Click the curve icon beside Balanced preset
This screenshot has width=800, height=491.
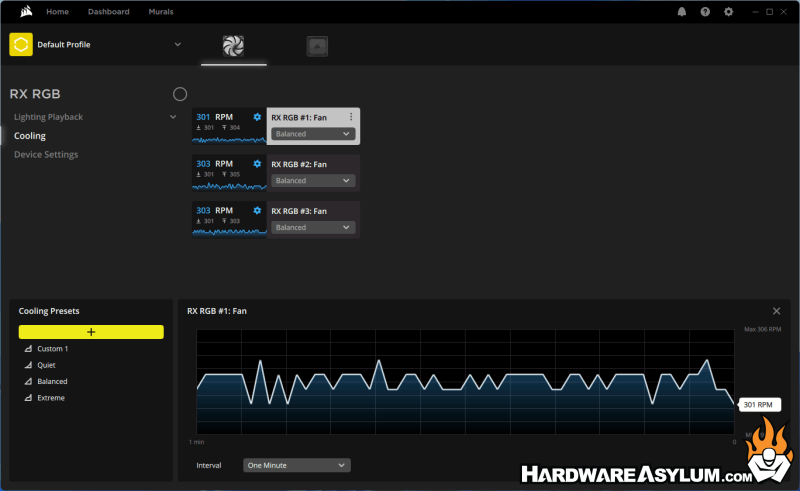click(29, 381)
